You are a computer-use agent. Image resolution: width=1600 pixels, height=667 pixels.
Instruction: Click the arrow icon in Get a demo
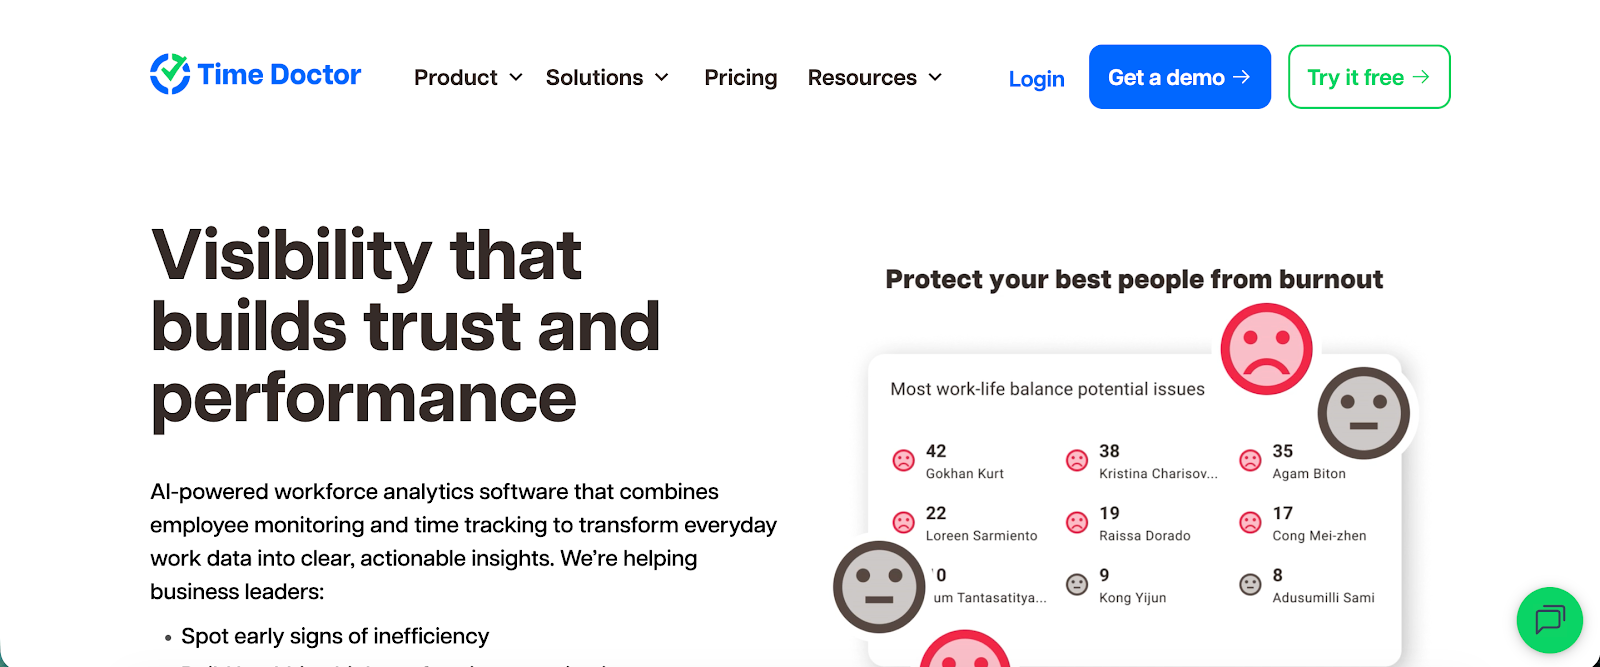coord(1241,77)
